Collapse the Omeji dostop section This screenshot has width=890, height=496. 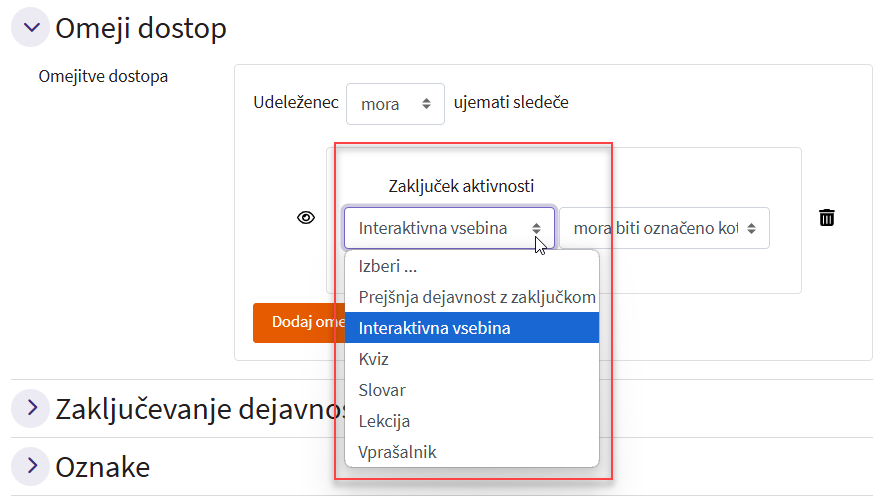(29, 28)
